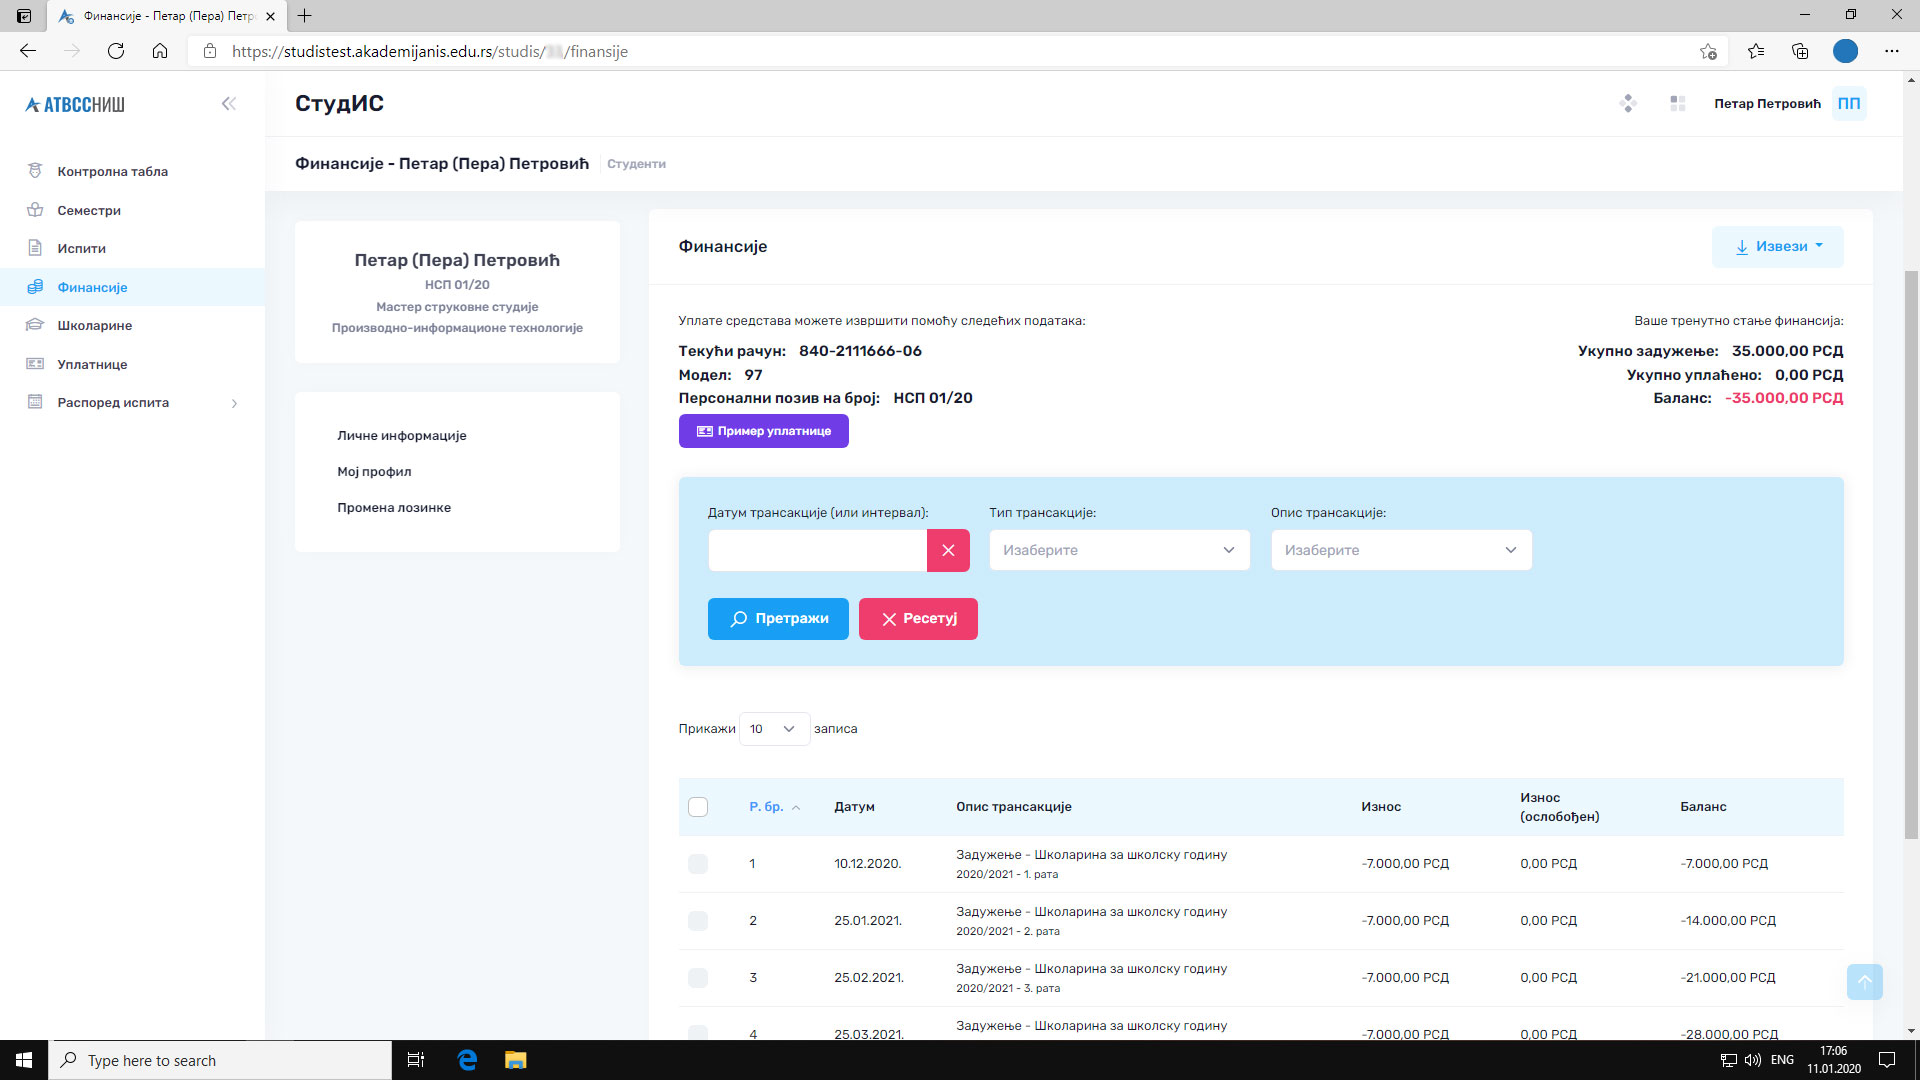Go to browser home page

tap(160, 51)
